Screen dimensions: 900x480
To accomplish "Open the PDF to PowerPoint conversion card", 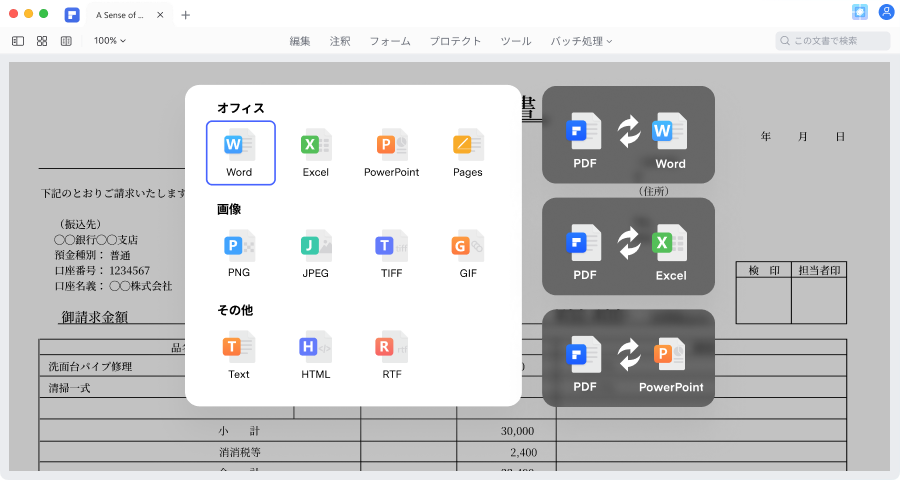I will pyautogui.click(x=629, y=358).
